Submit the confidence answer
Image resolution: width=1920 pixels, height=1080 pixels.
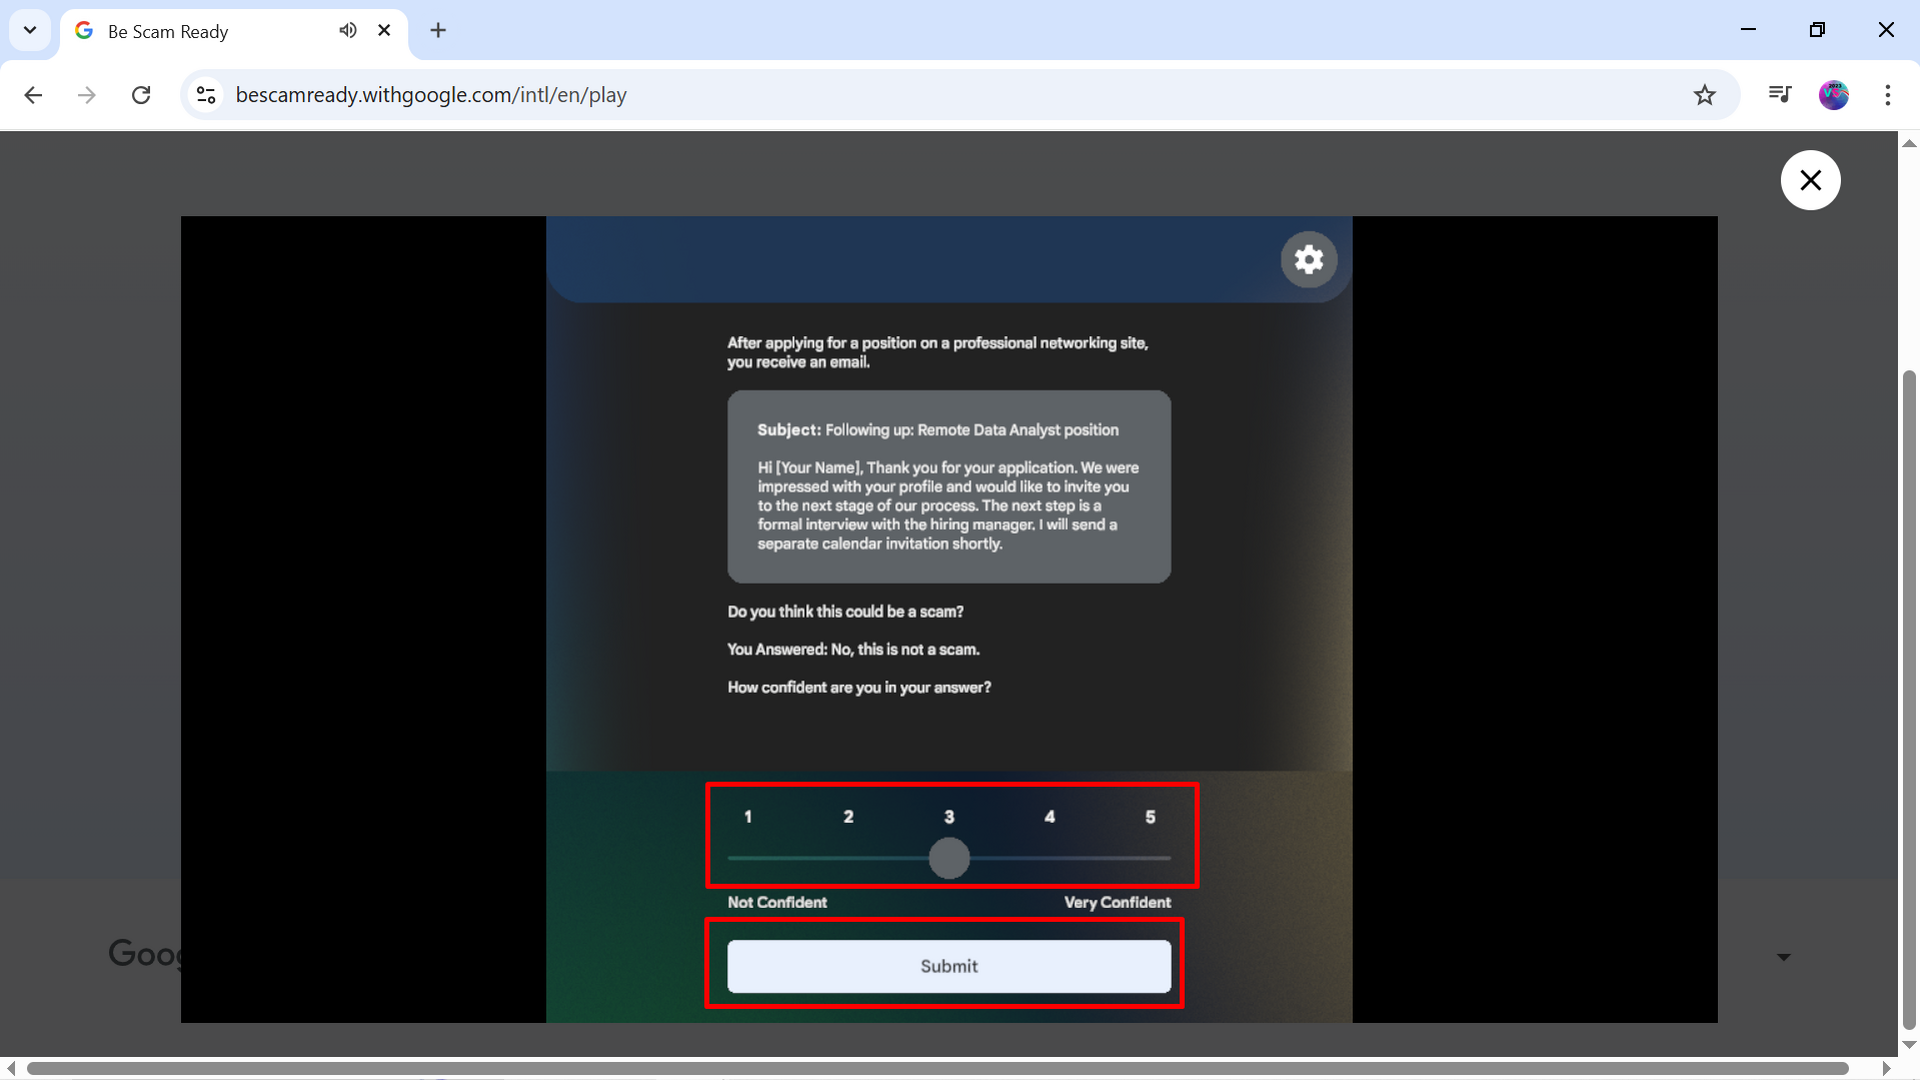[x=948, y=966]
